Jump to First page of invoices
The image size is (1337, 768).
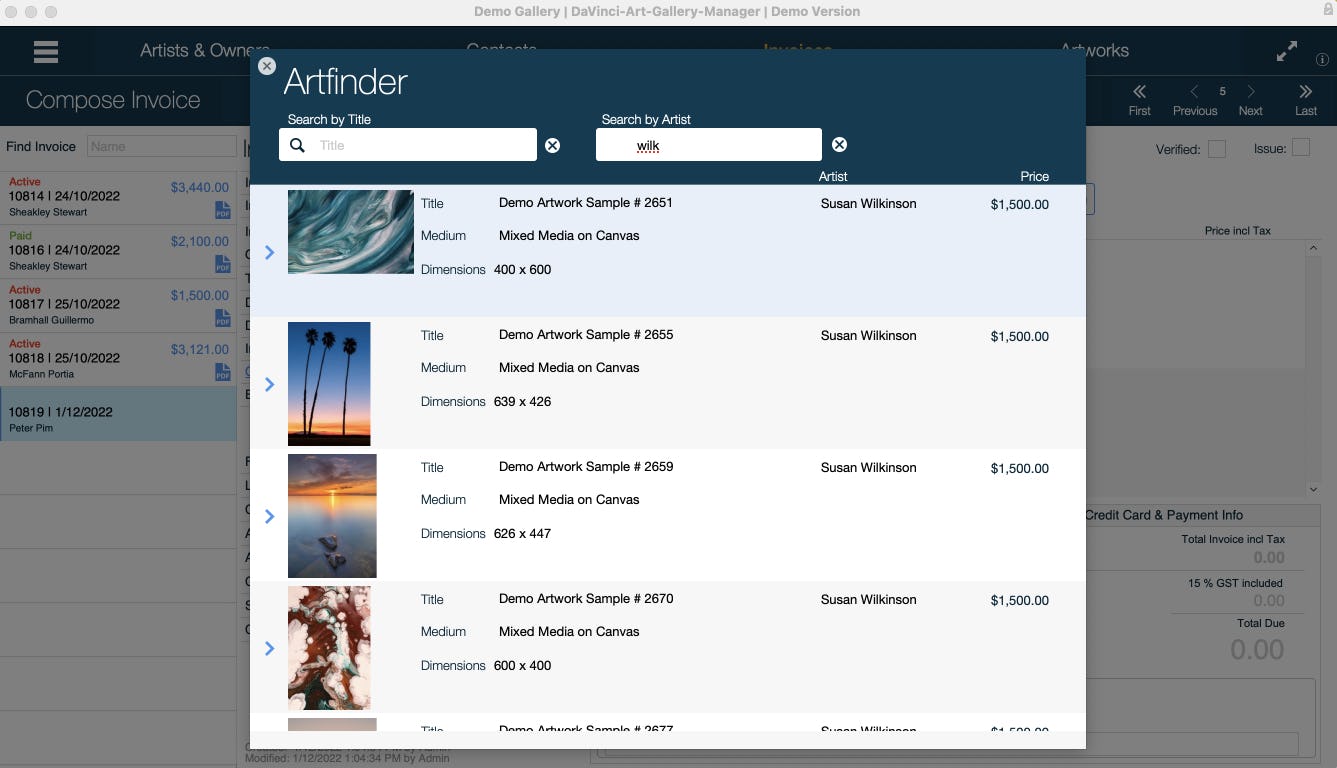(1139, 100)
